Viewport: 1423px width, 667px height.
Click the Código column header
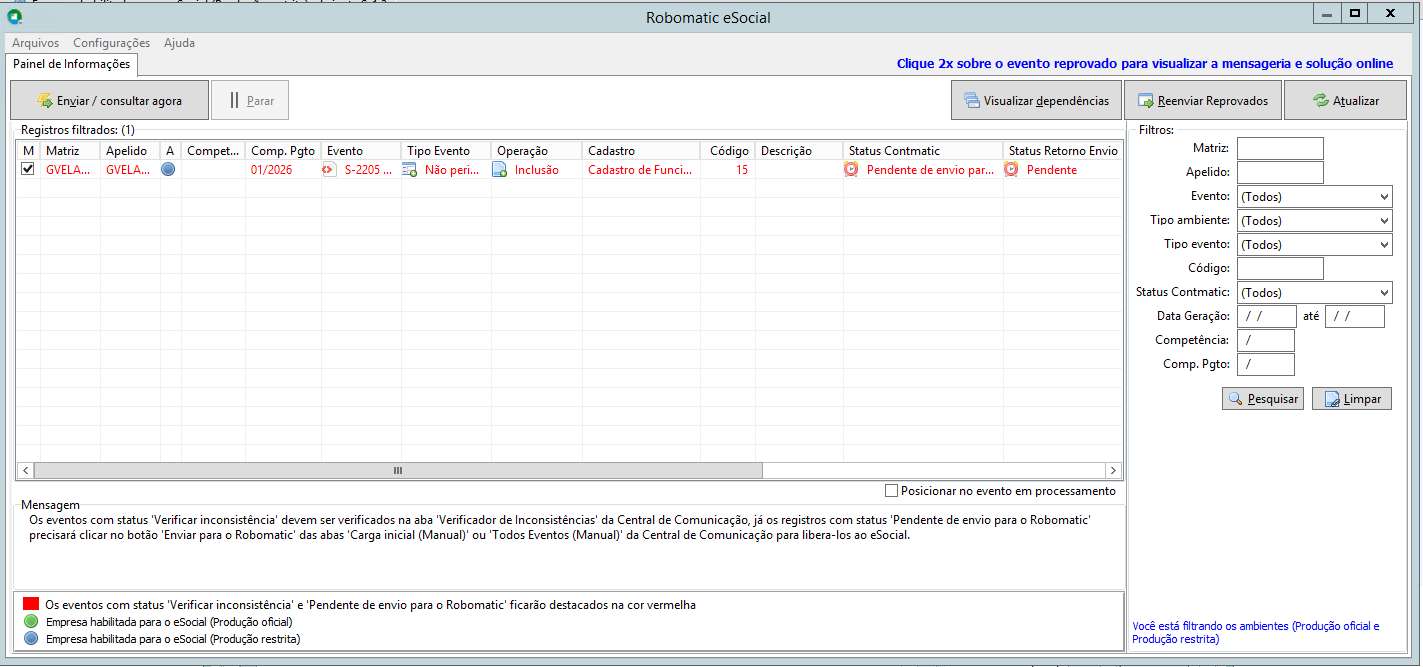pos(728,151)
